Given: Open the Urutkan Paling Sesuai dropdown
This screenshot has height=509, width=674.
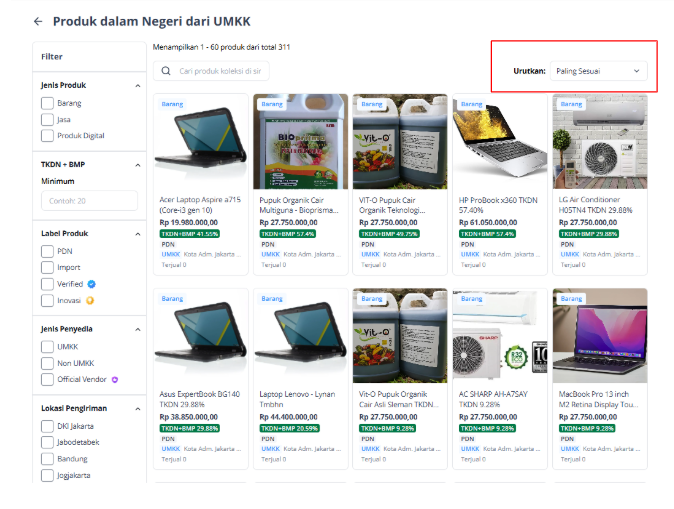Looking at the screenshot, I should click(598, 71).
